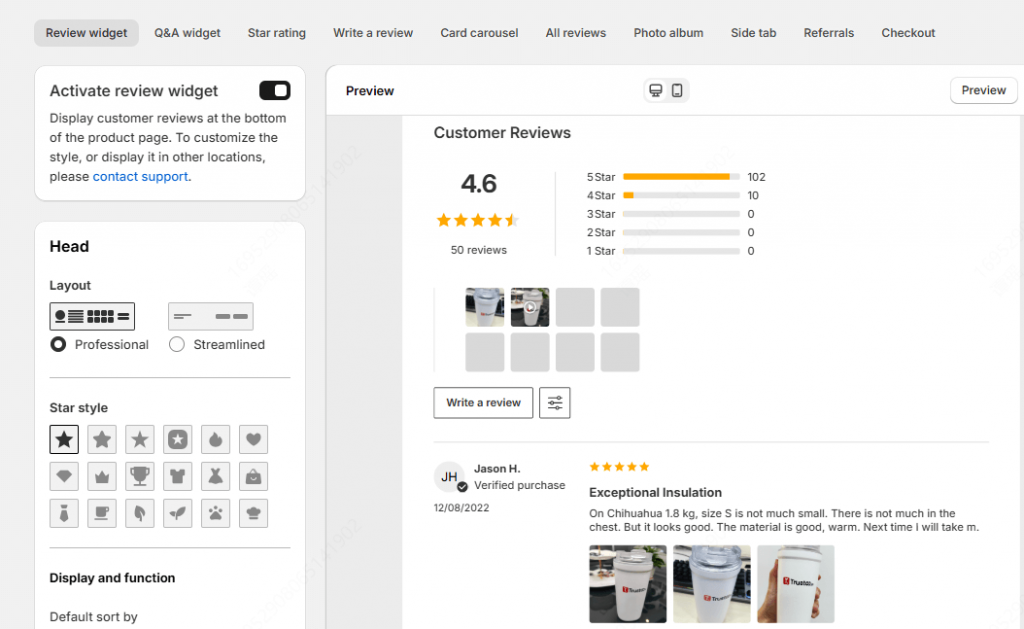1024x629 pixels.
Task: Select the diamond star style
Action: (x=64, y=476)
